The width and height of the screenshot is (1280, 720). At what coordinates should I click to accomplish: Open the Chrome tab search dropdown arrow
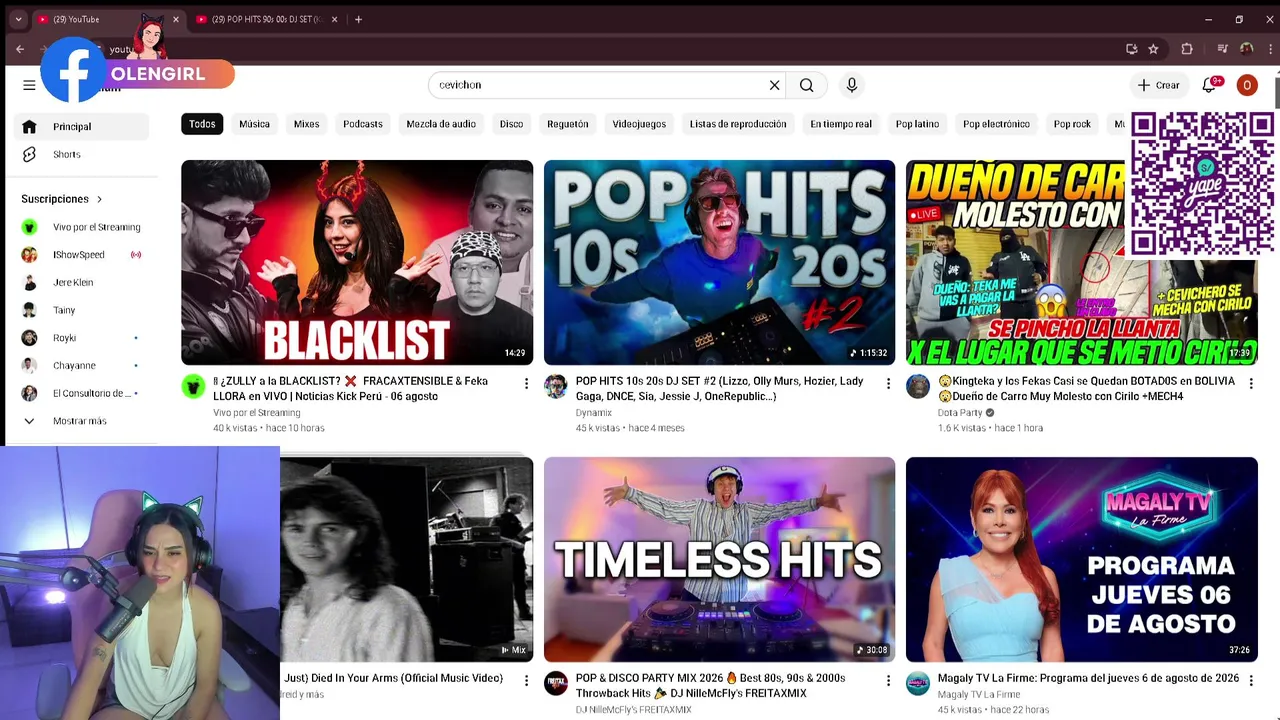[x=18, y=19]
